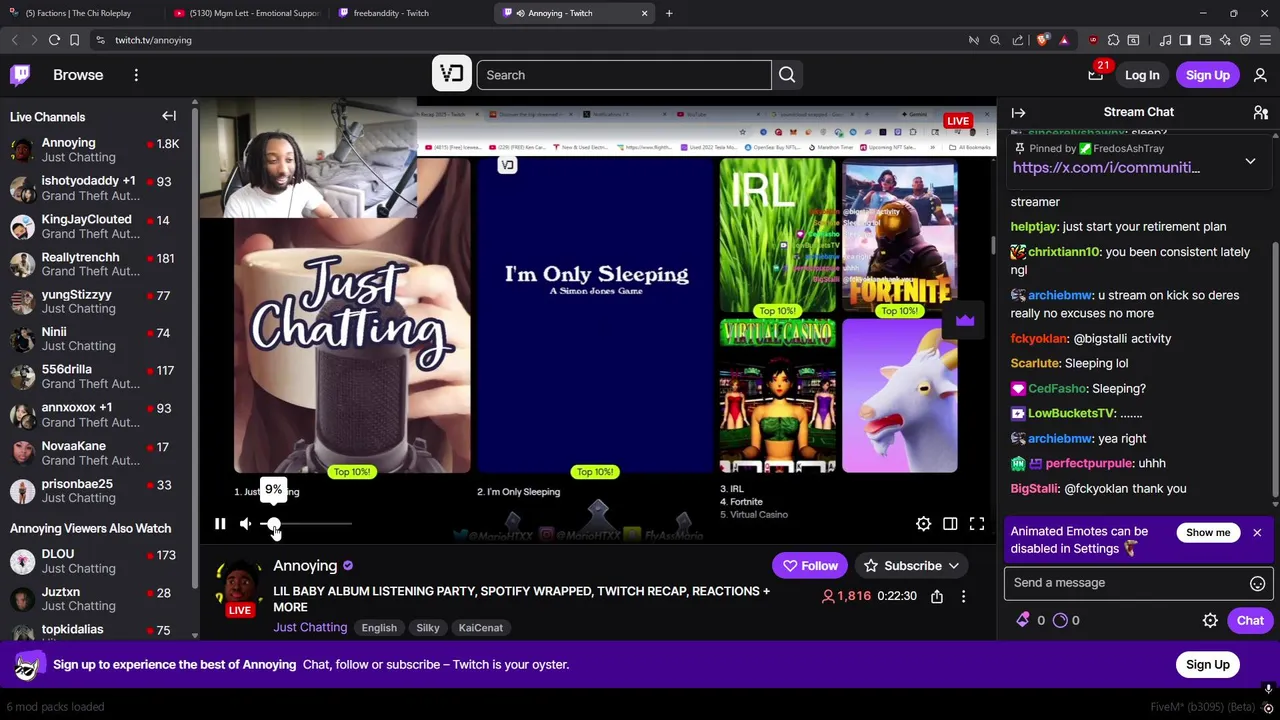Dismiss the Animated Emotes notice

[1257, 532]
